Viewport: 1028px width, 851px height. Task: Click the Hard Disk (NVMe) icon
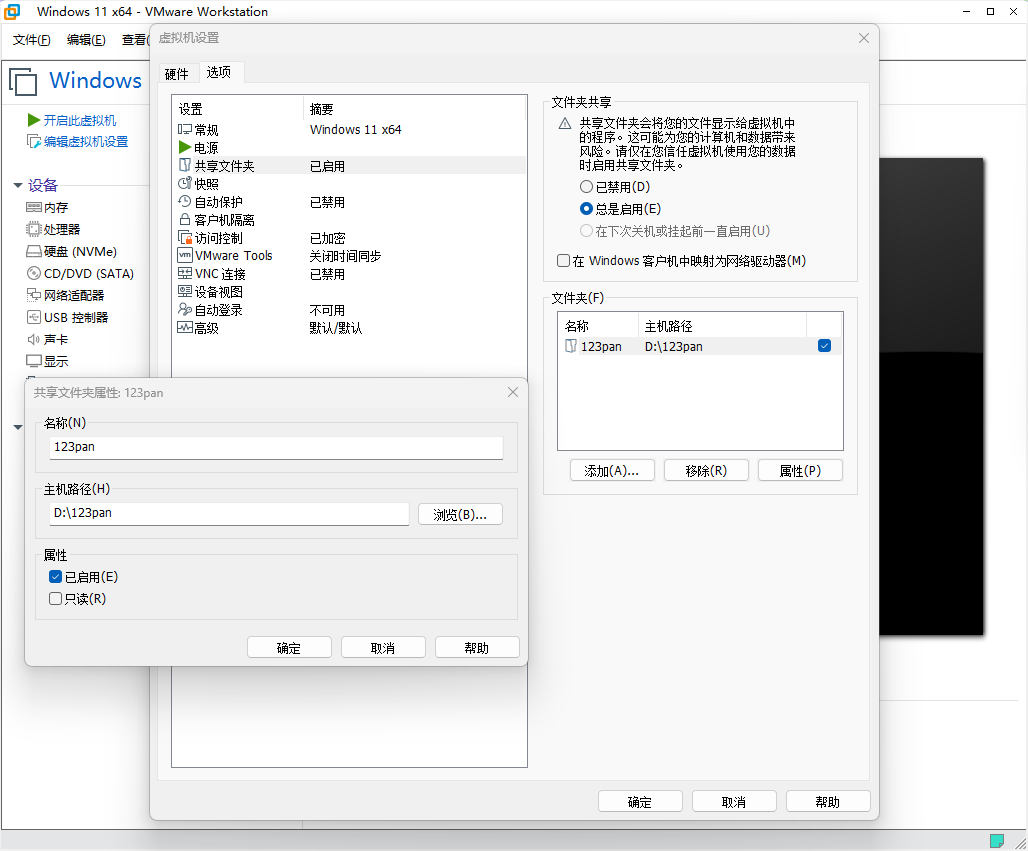coord(33,251)
